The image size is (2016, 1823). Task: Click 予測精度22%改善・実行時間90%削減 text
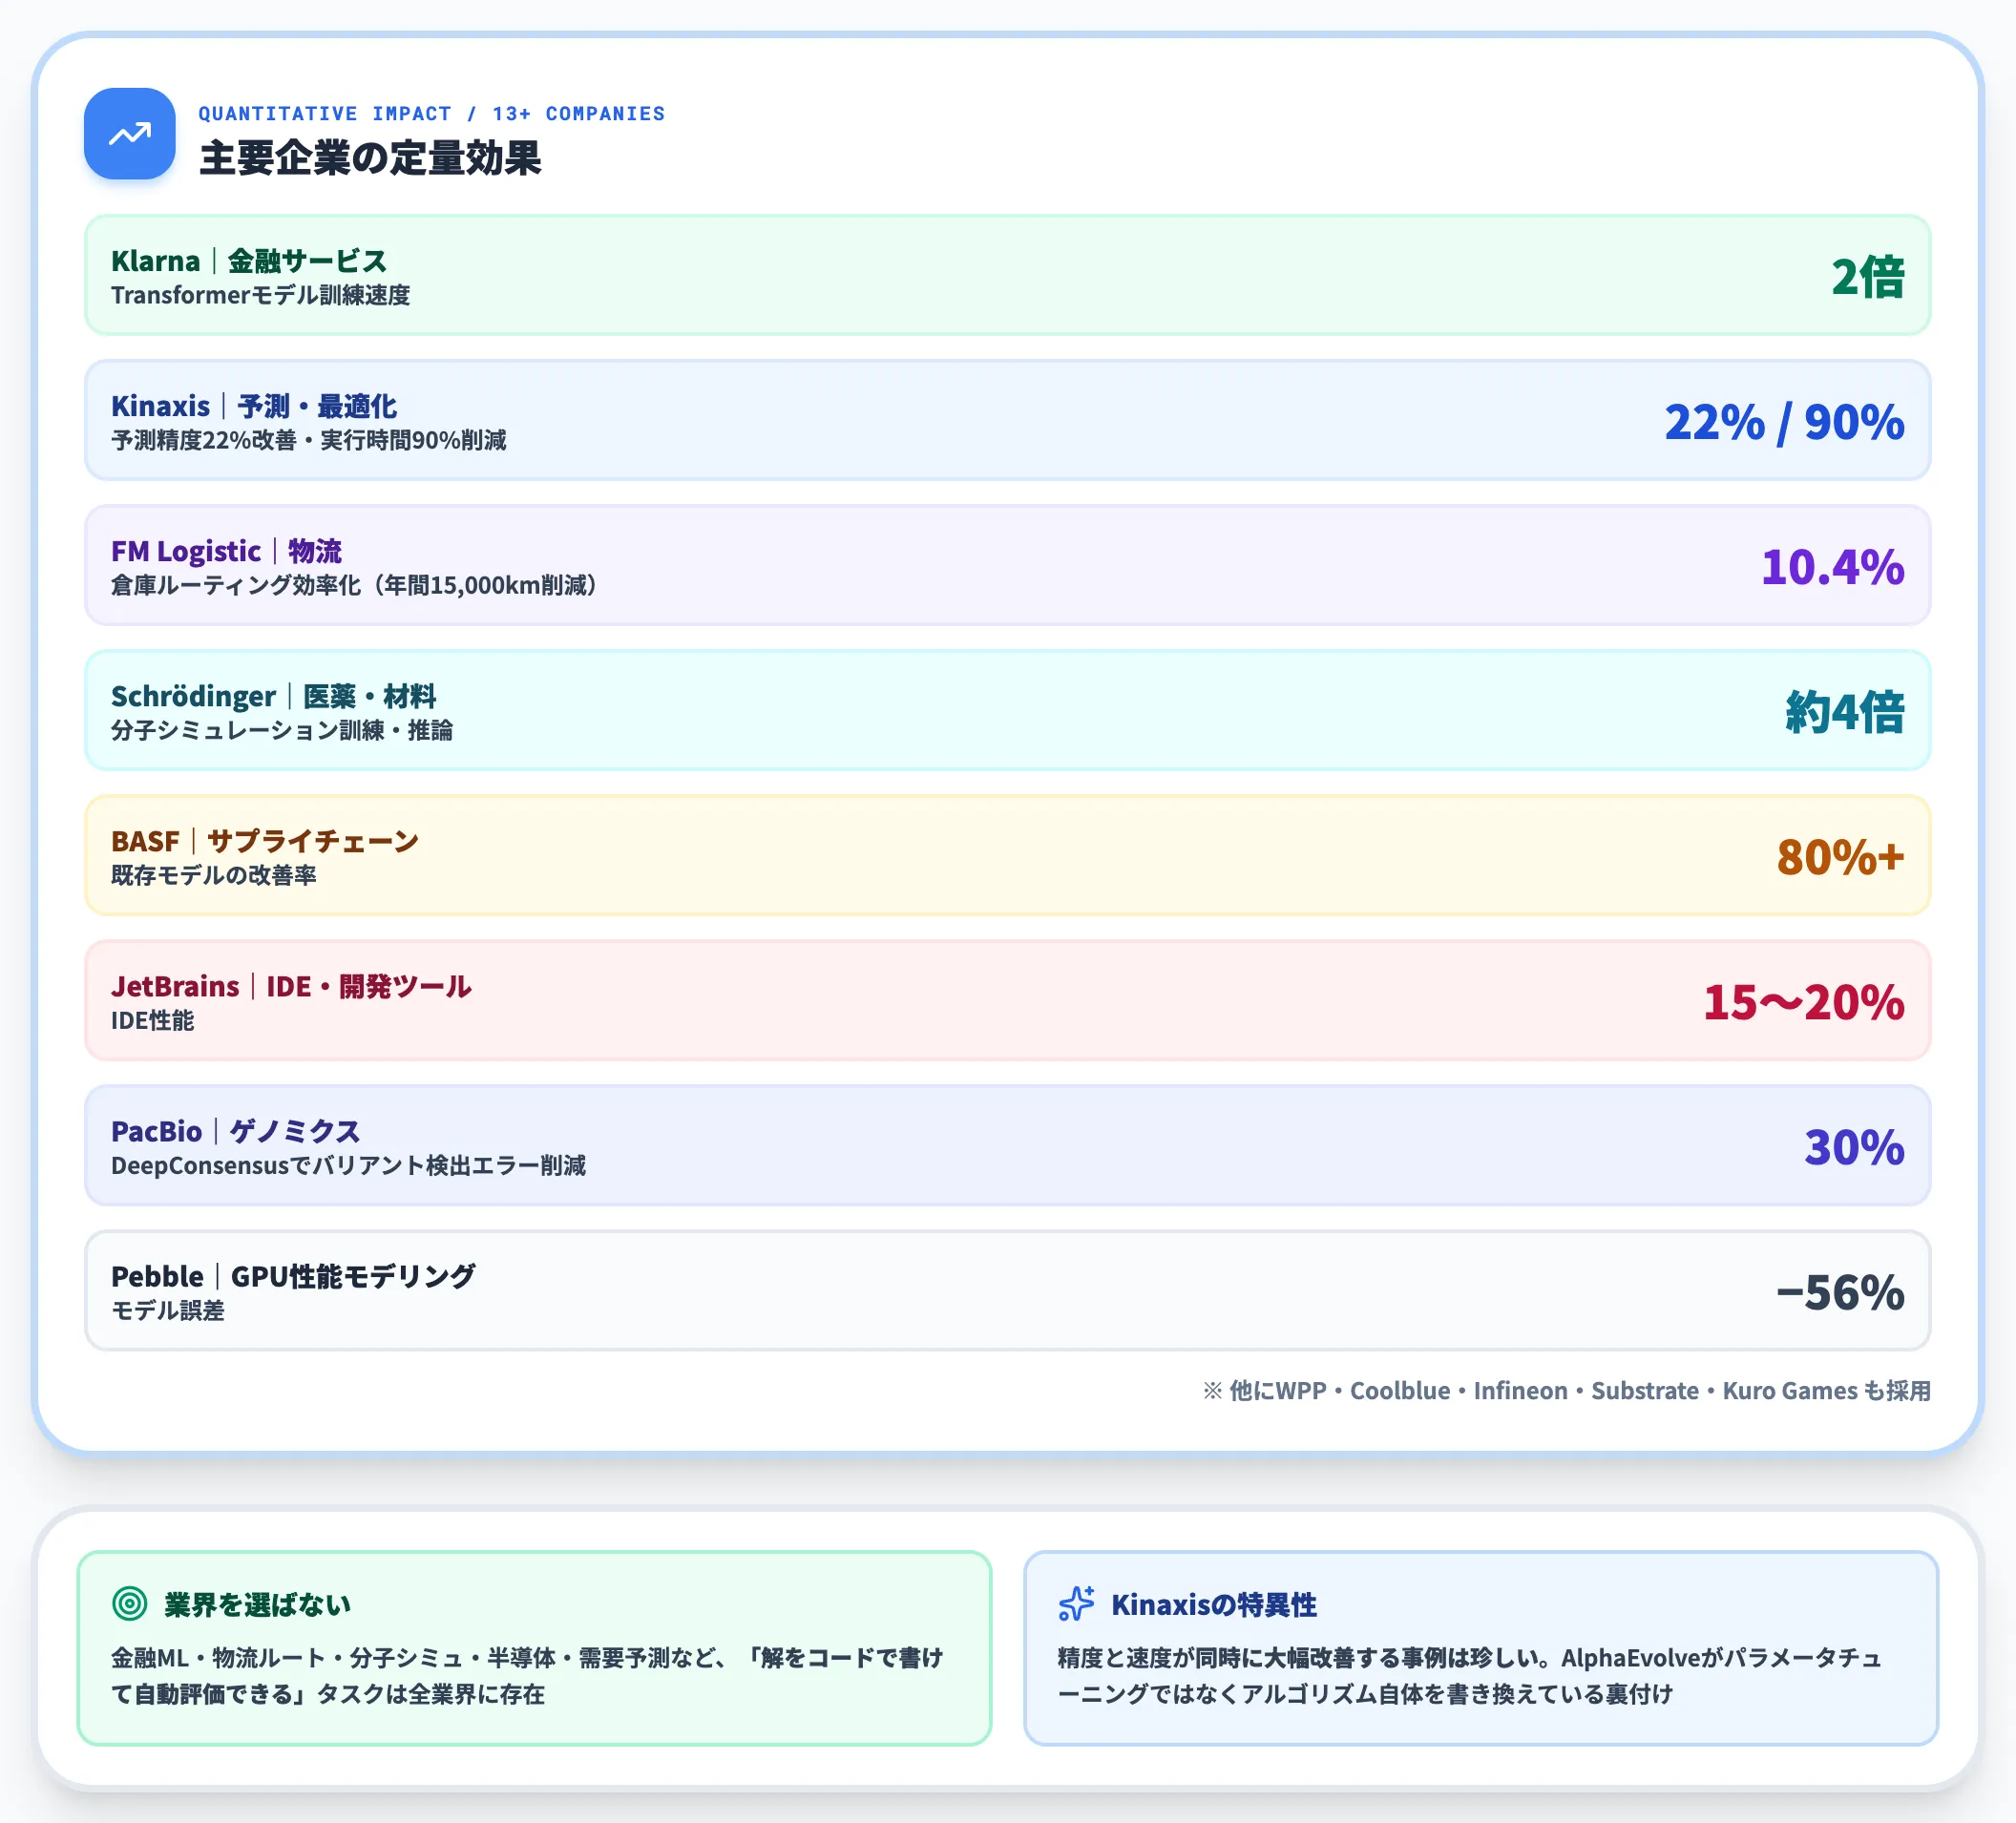[x=308, y=440]
